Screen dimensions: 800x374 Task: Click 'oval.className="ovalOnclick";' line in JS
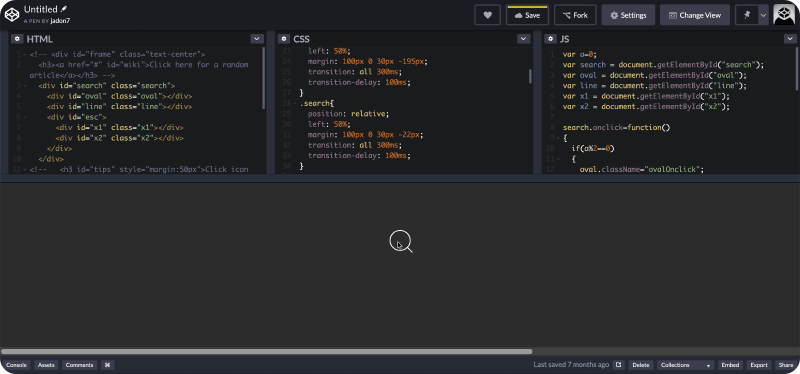coord(642,169)
